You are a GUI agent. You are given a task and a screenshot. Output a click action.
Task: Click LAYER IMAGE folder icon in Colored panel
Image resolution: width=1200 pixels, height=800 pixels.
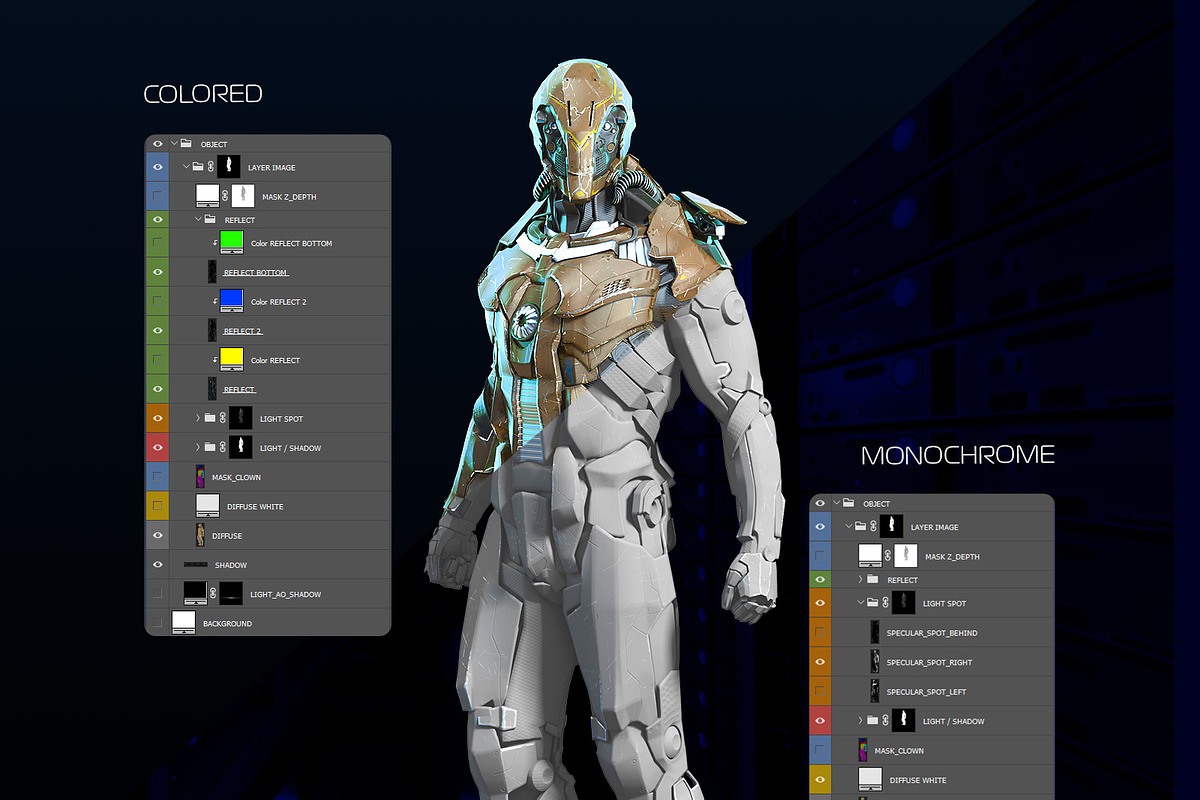point(198,167)
